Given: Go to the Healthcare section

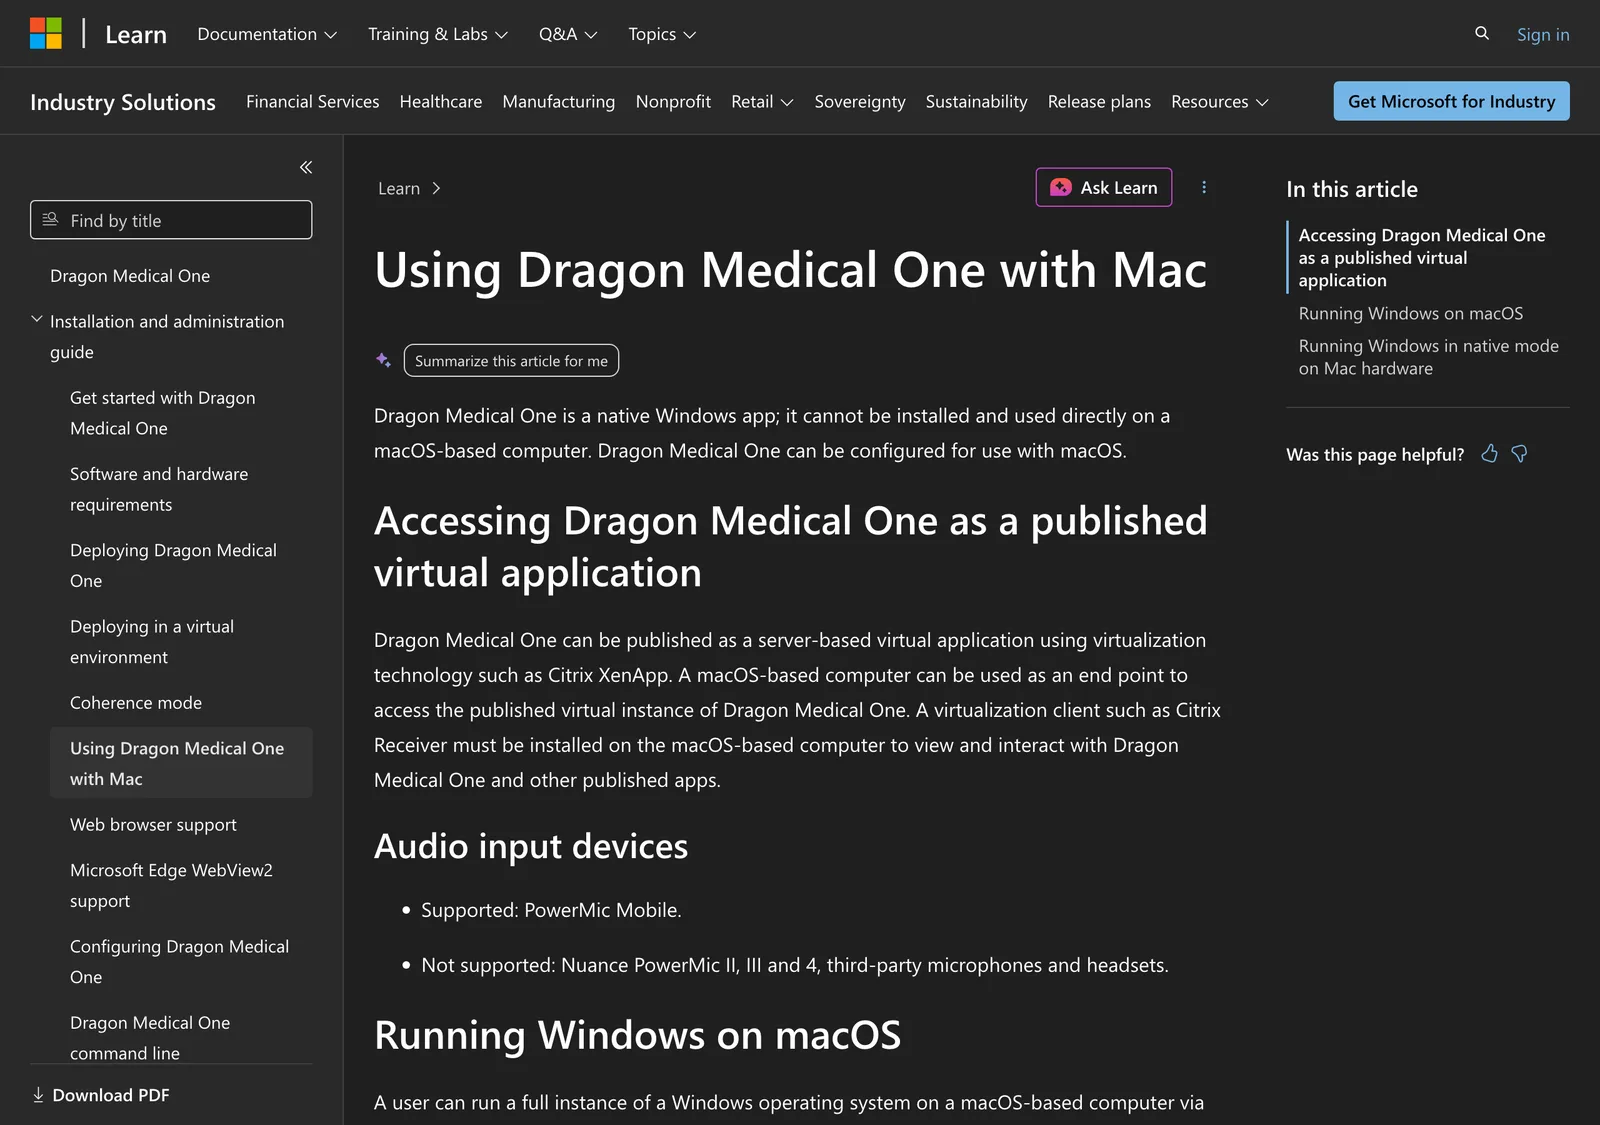Looking at the screenshot, I should tap(441, 102).
